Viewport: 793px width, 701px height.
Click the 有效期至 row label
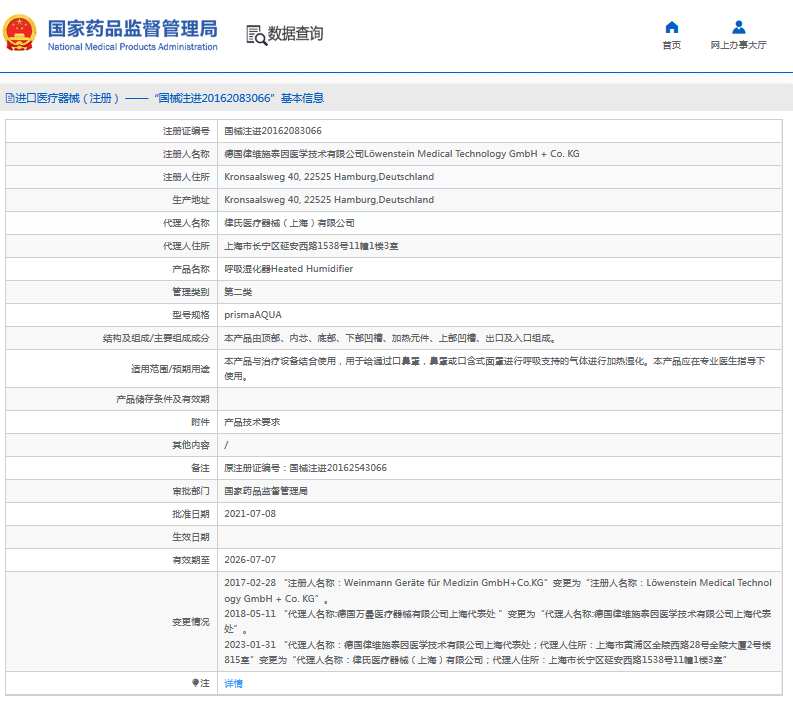191,560
